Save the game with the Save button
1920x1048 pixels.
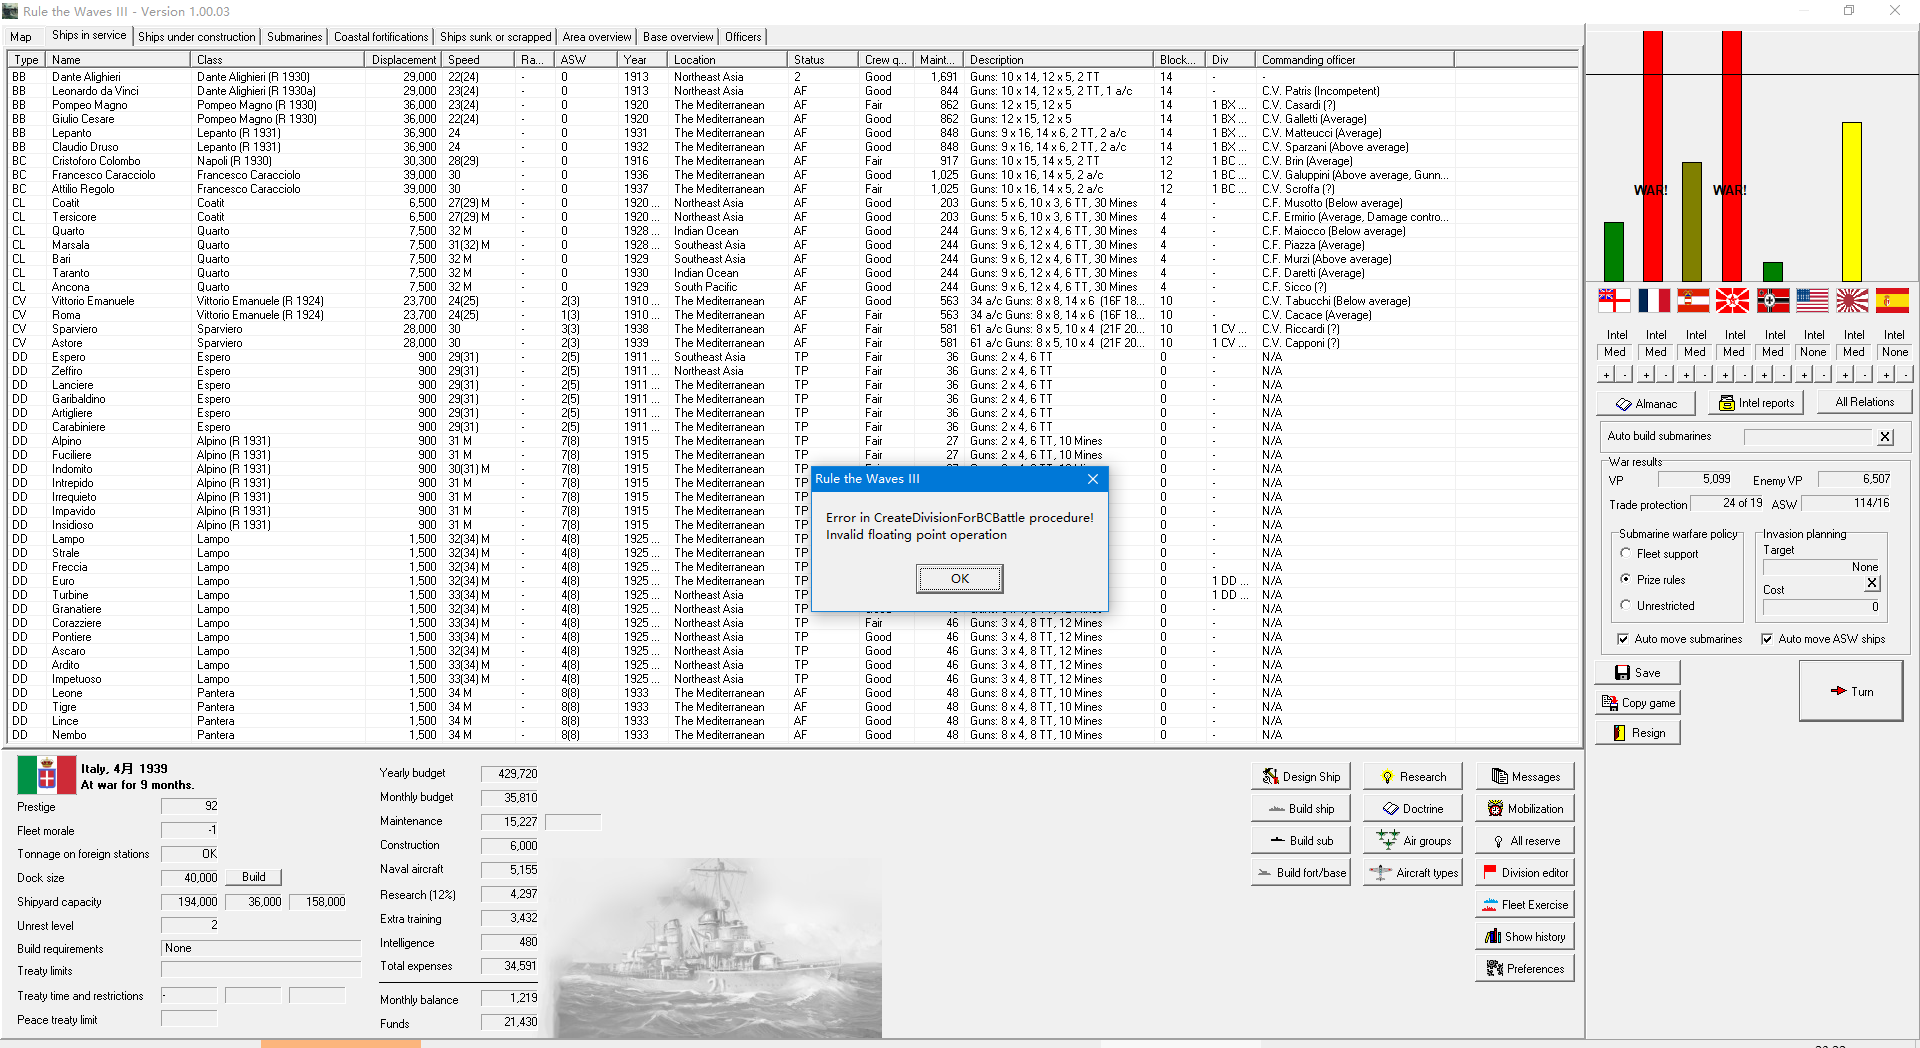tap(1637, 672)
